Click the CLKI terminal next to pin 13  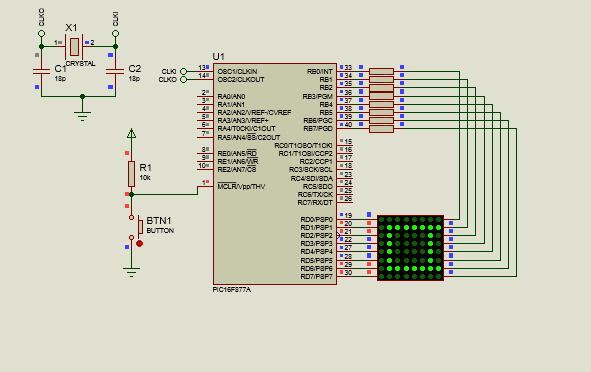coord(183,71)
